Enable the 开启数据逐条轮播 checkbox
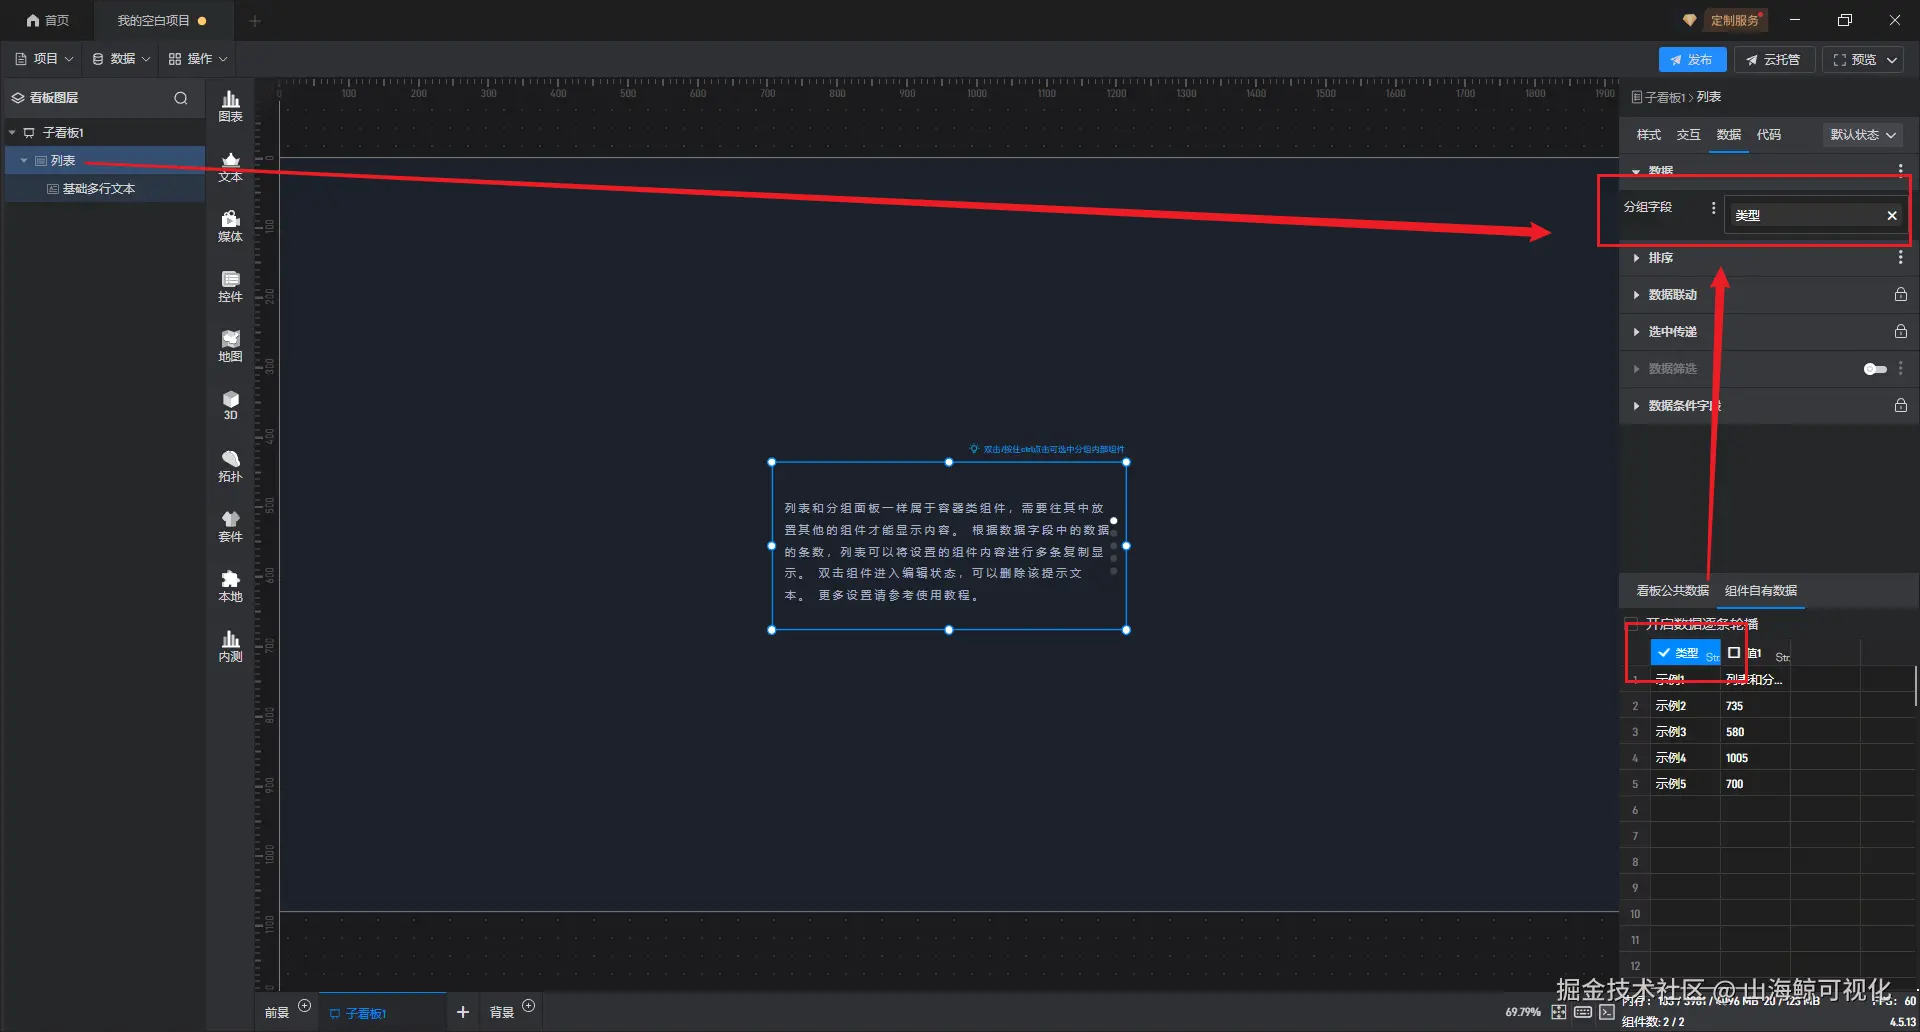The image size is (1920, 1032). 1632,624
